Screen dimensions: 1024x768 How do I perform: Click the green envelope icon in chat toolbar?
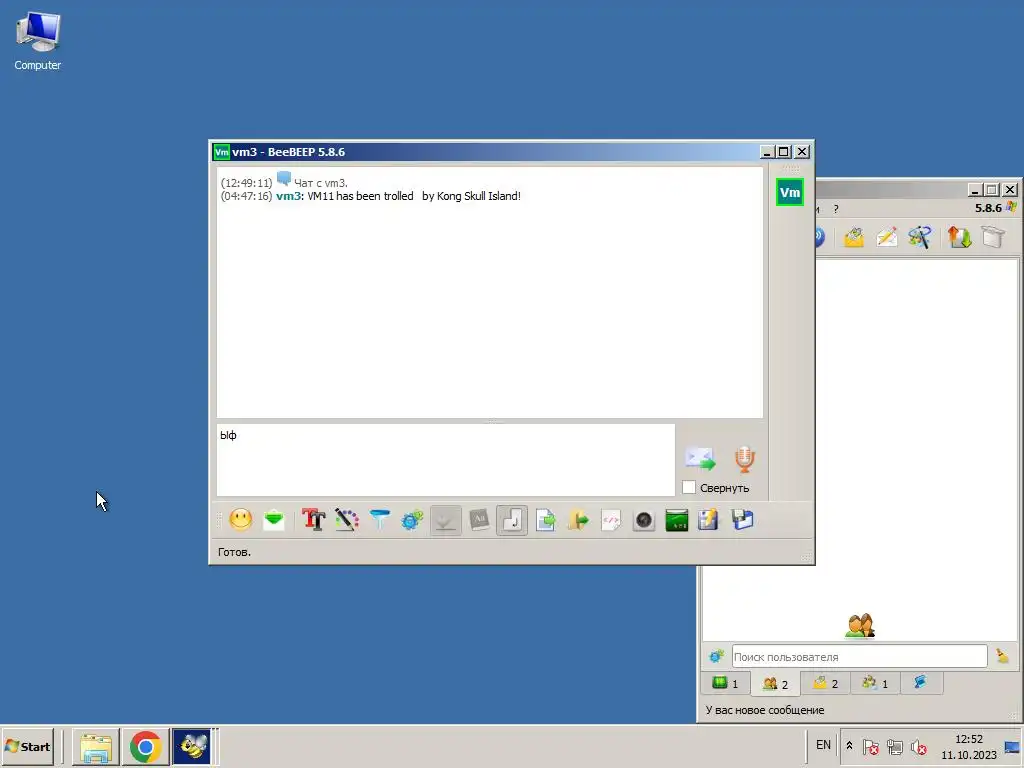274,520
